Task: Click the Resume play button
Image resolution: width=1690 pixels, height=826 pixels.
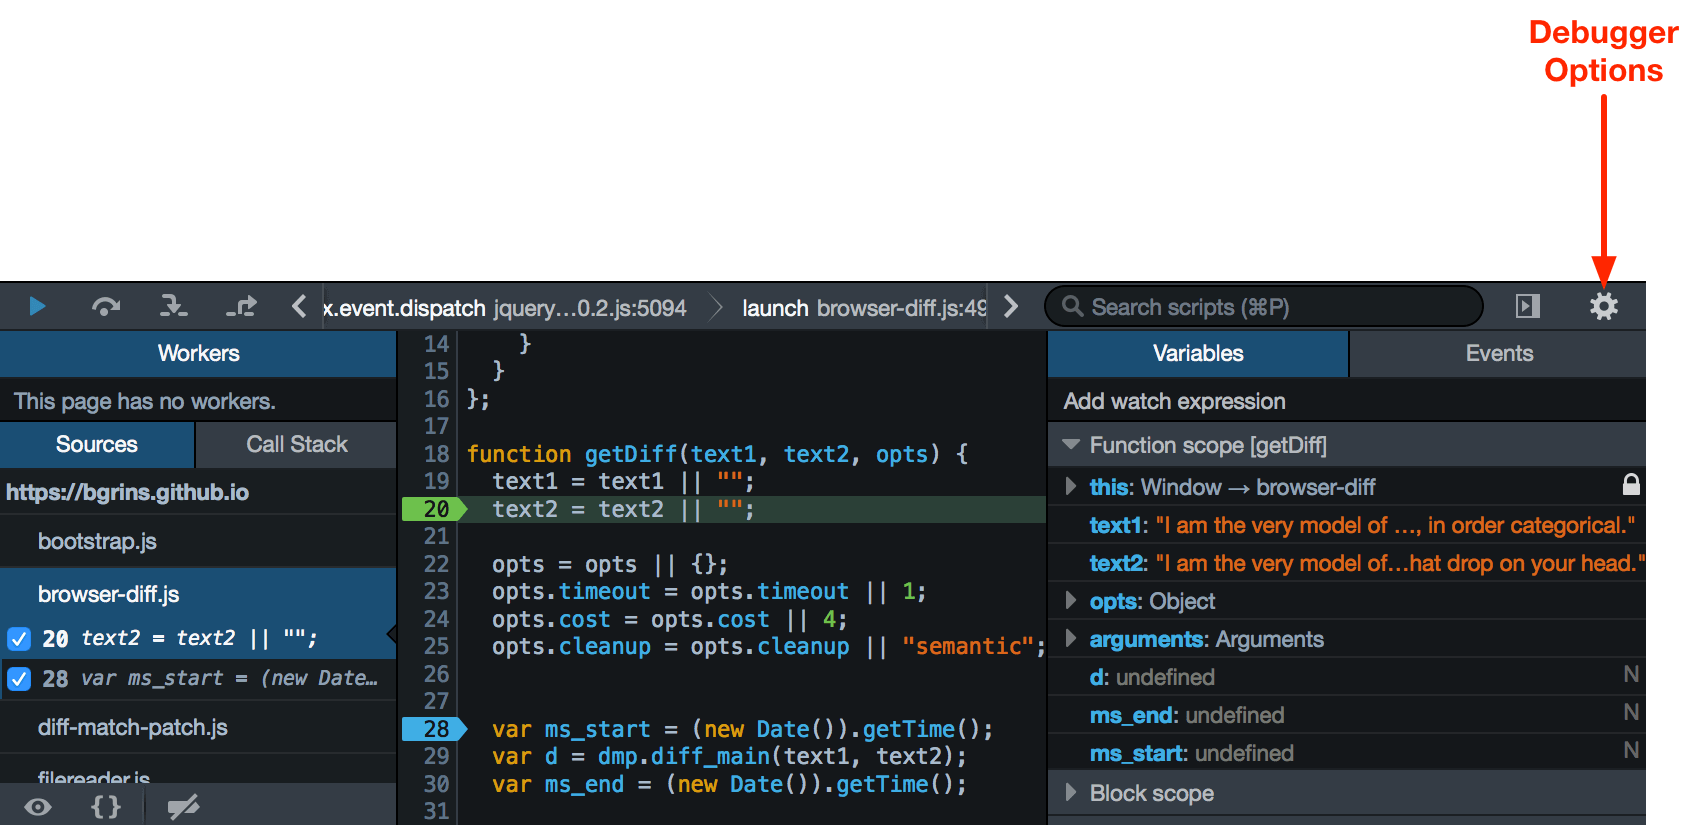Action: coord(37,306)
